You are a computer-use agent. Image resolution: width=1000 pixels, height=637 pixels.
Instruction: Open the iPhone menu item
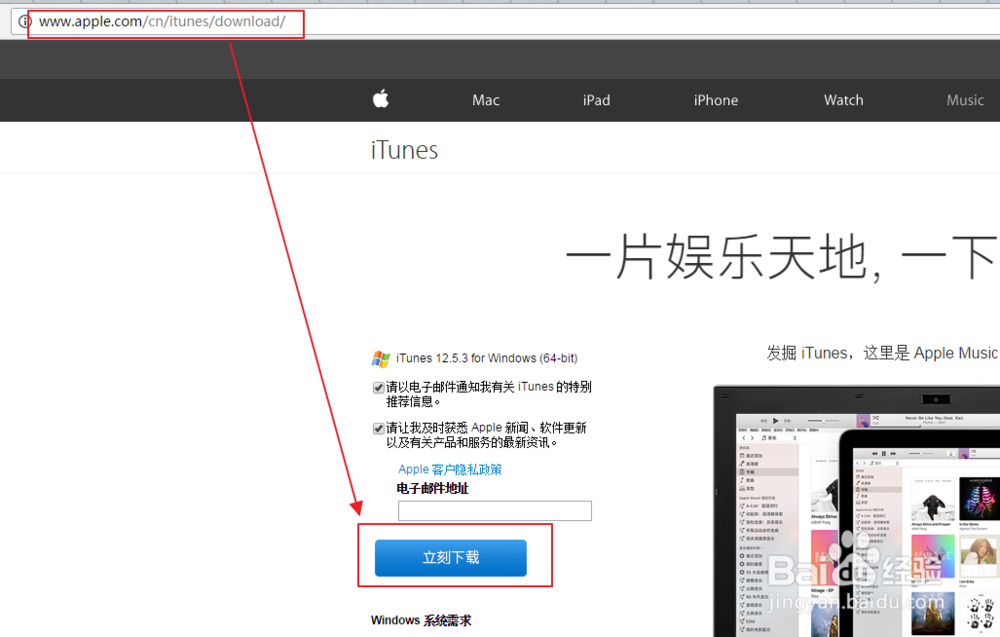(x=716, y=100)
